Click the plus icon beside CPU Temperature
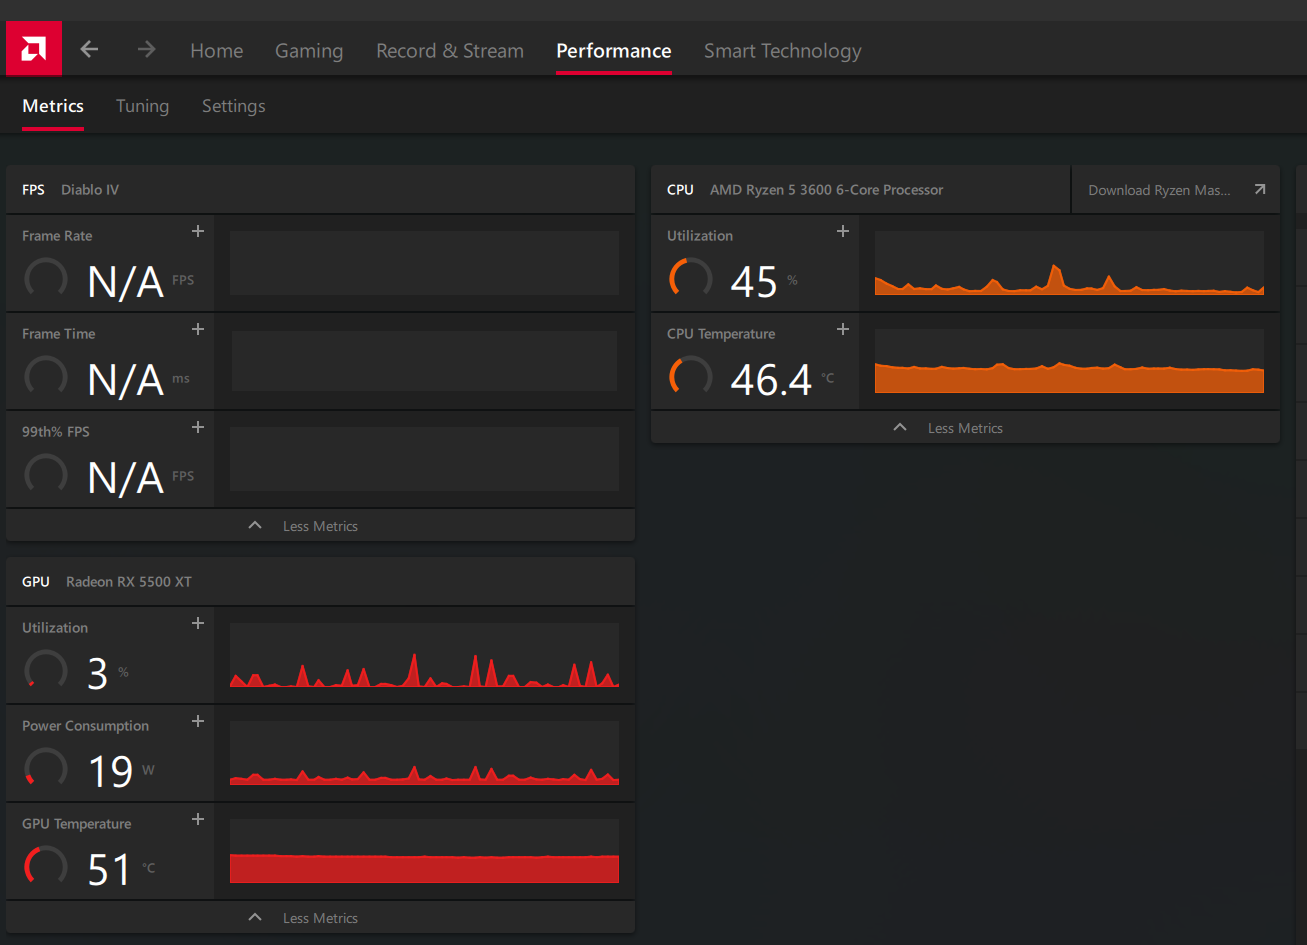Screen dimensions: 1307x945 point(843,329)
